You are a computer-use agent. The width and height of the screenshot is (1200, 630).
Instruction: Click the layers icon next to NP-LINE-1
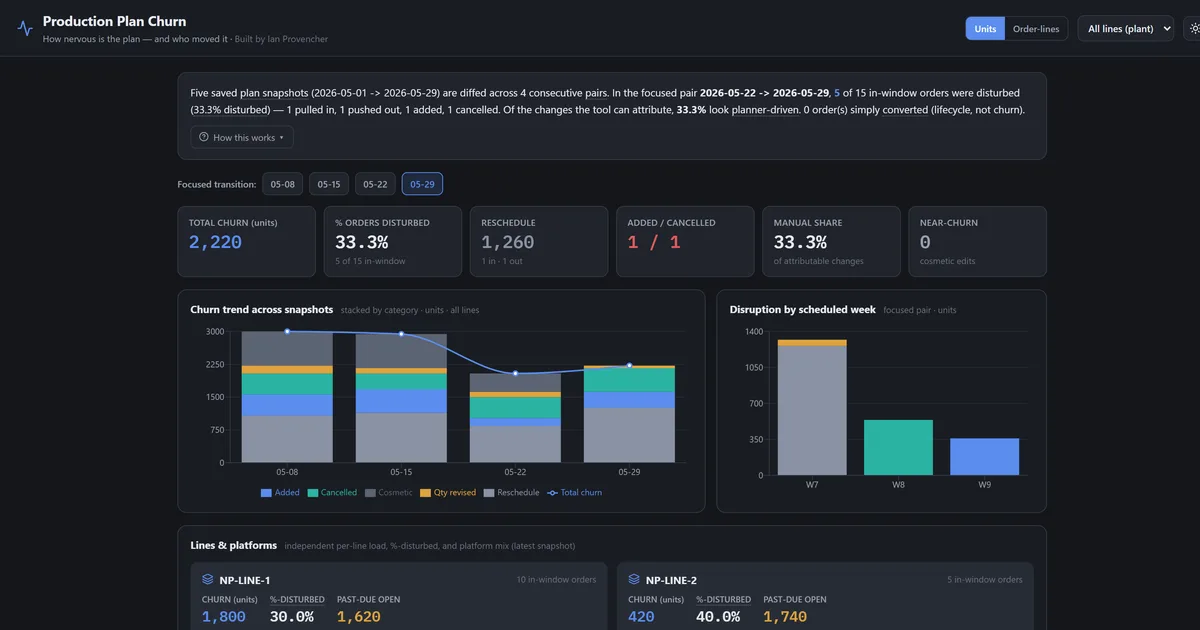(x=208, y=580)
